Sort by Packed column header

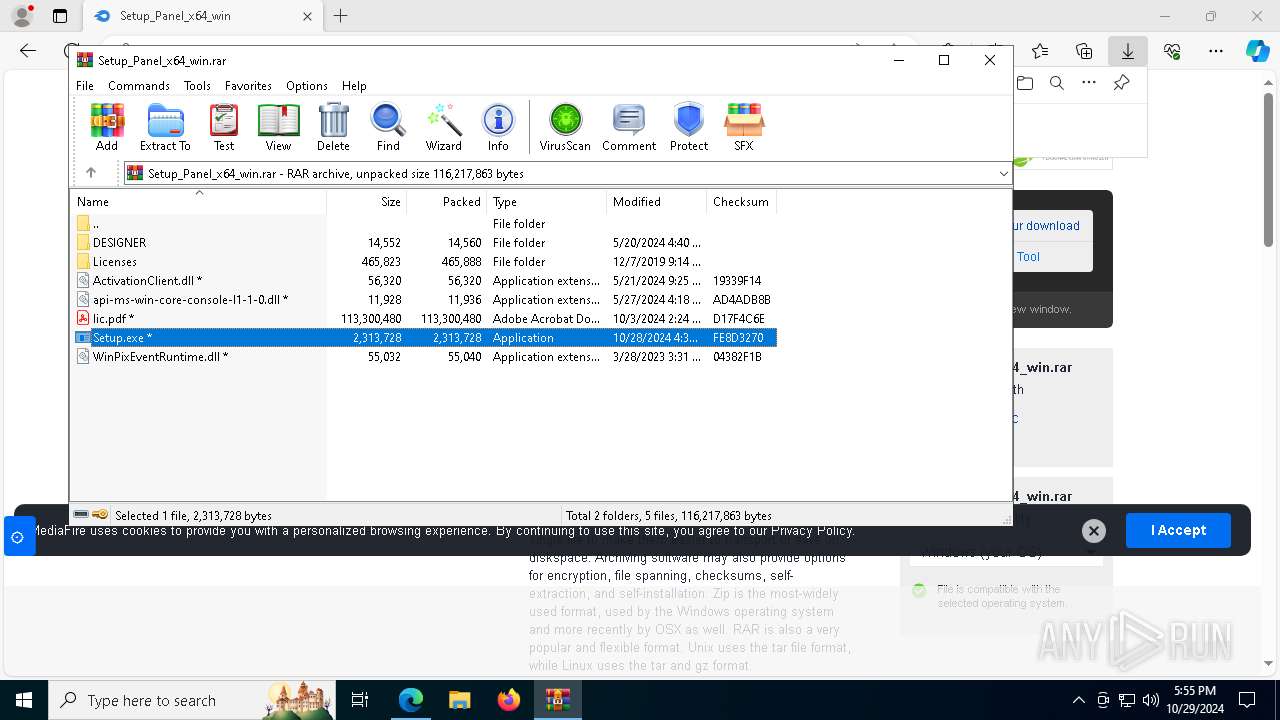pyautogui.click(x=447, y=201)
